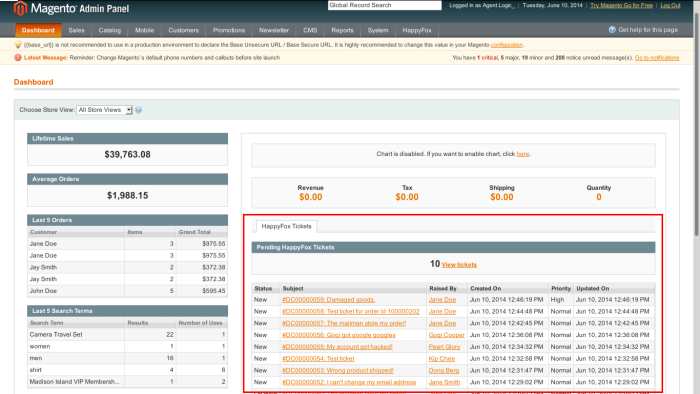Open the HappyFox menu
The height and width of the screenshot is (394, 700).
tap(417, 30)
